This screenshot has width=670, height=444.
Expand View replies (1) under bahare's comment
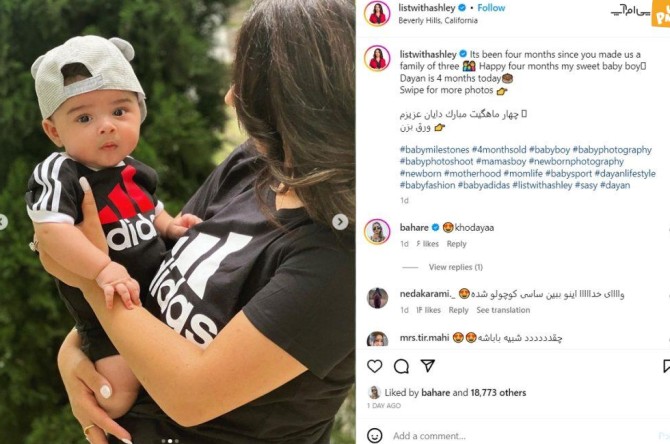tap(455, 267)
